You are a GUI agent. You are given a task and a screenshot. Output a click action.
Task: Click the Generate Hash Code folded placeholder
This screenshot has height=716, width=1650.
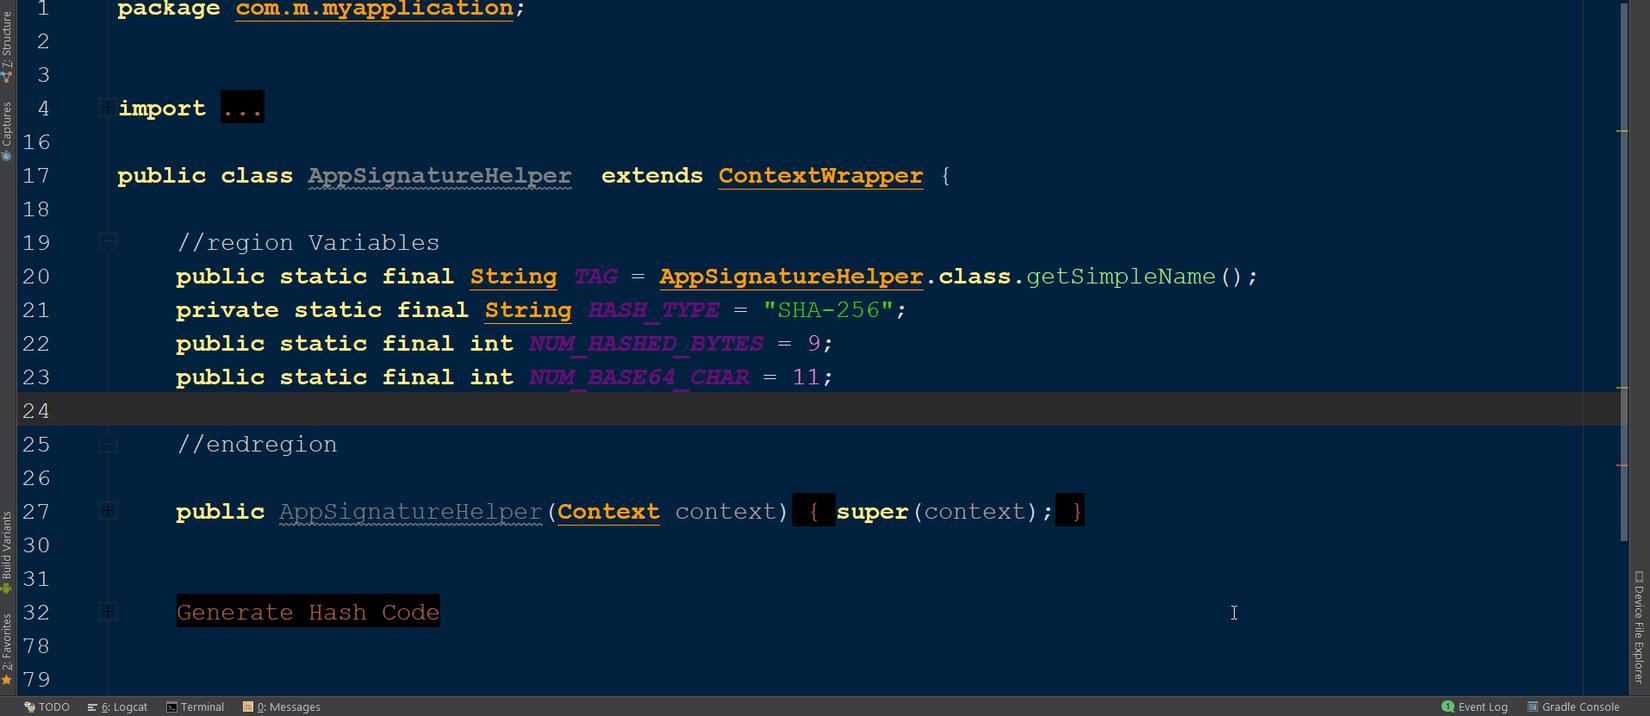coord(308,612)
